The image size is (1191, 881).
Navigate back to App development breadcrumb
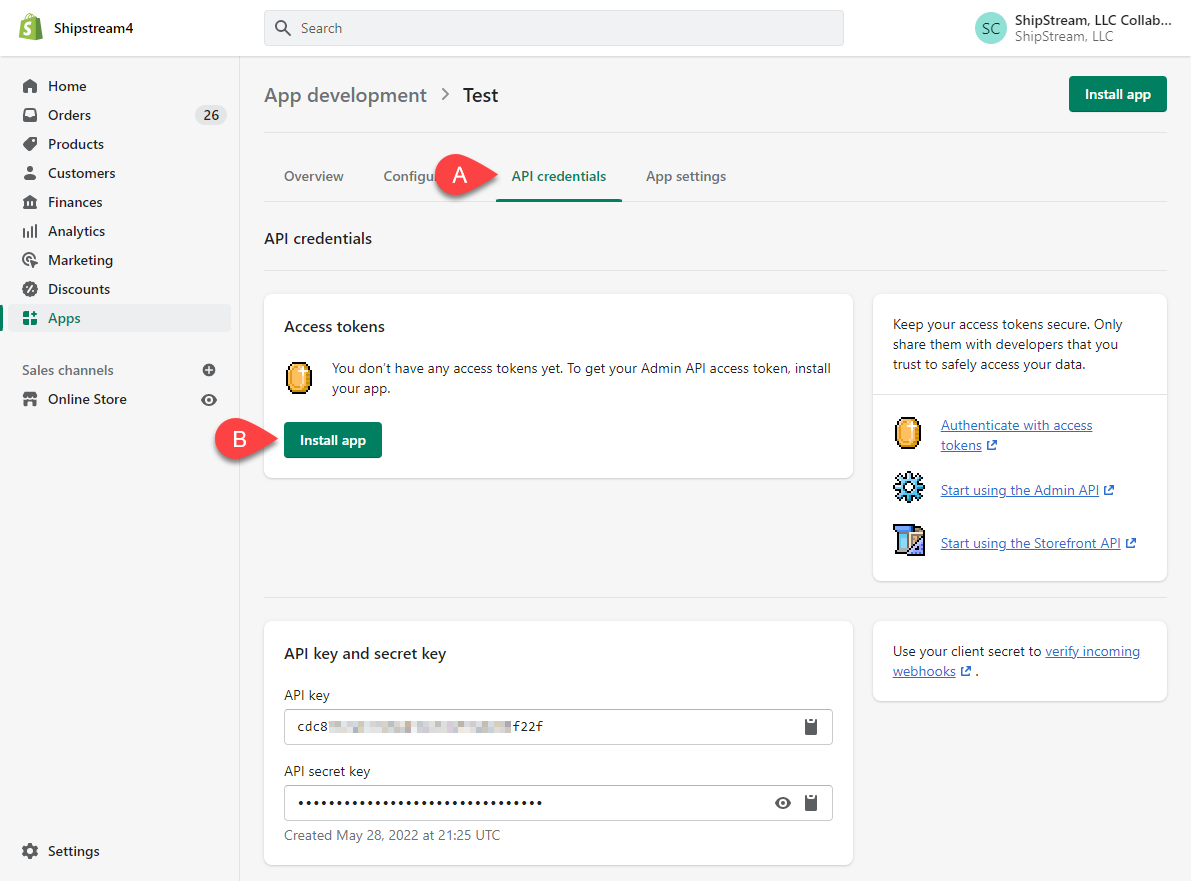click(345, 95)
